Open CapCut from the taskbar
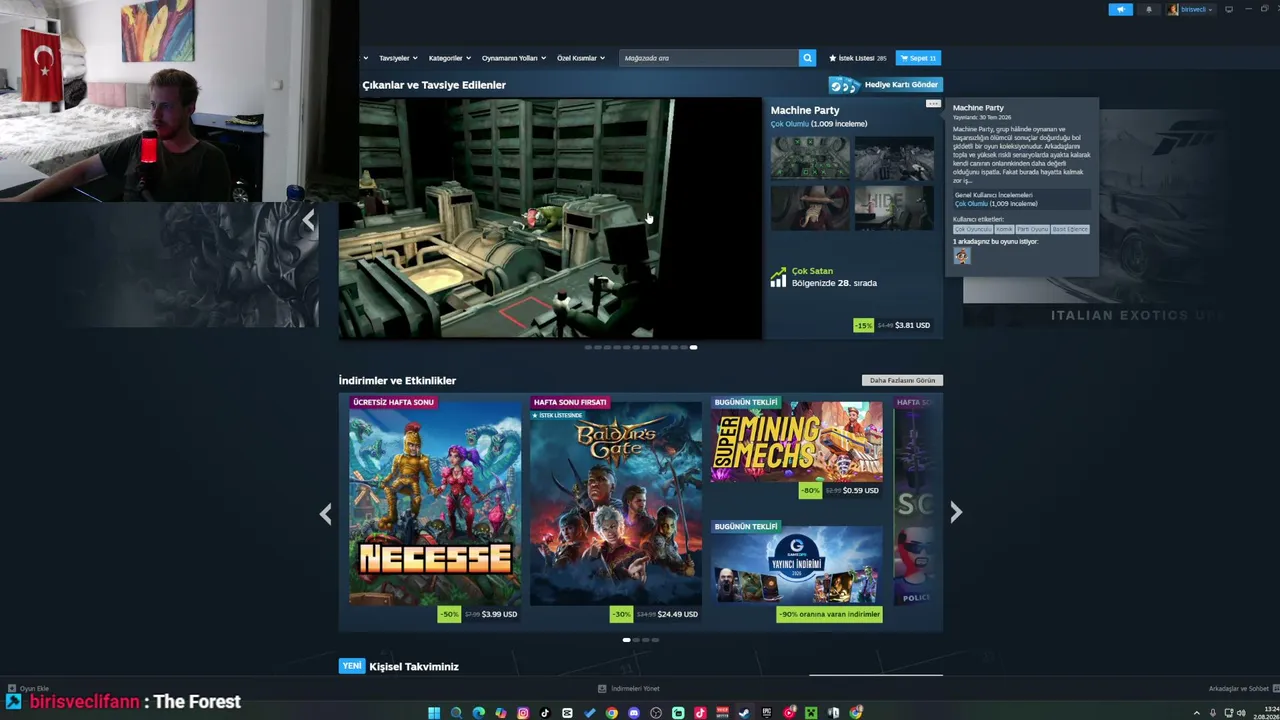The image size is (1280, 720). 567,713
